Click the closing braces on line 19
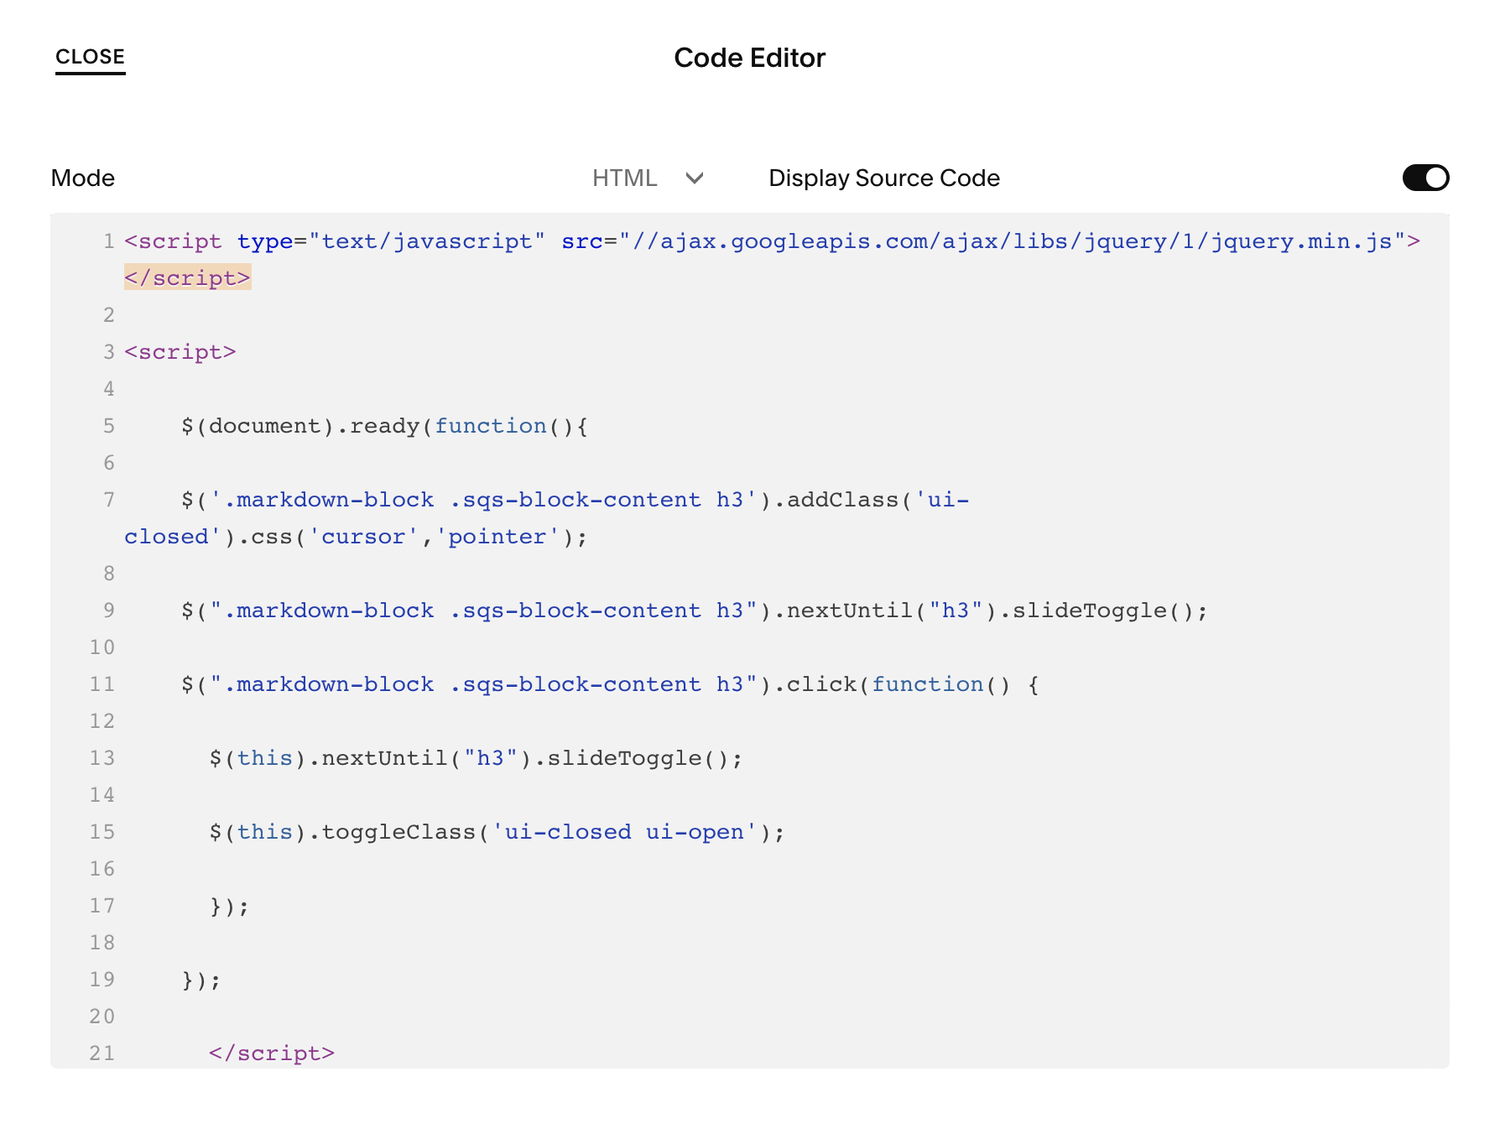Viewport: 1500px width, 1122px height. (198, 979)
